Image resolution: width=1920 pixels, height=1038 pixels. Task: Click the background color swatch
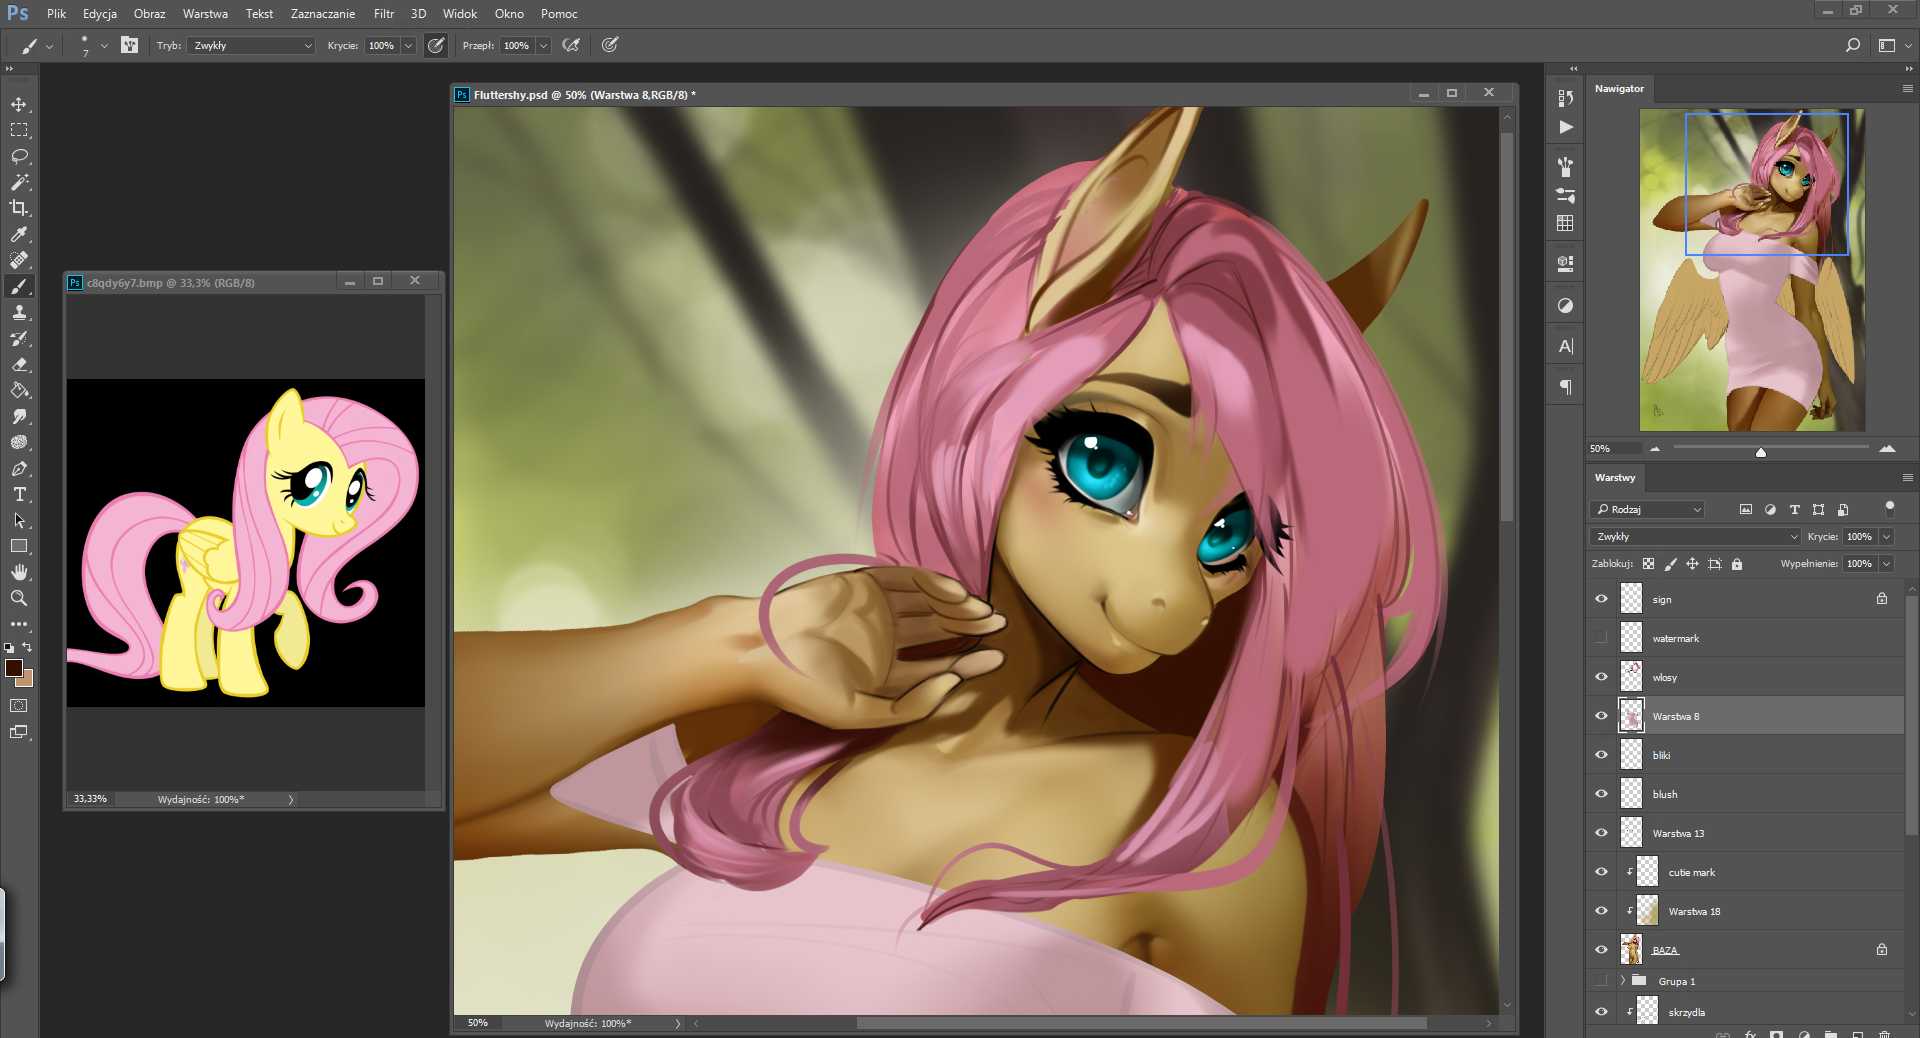coord(27,680)
